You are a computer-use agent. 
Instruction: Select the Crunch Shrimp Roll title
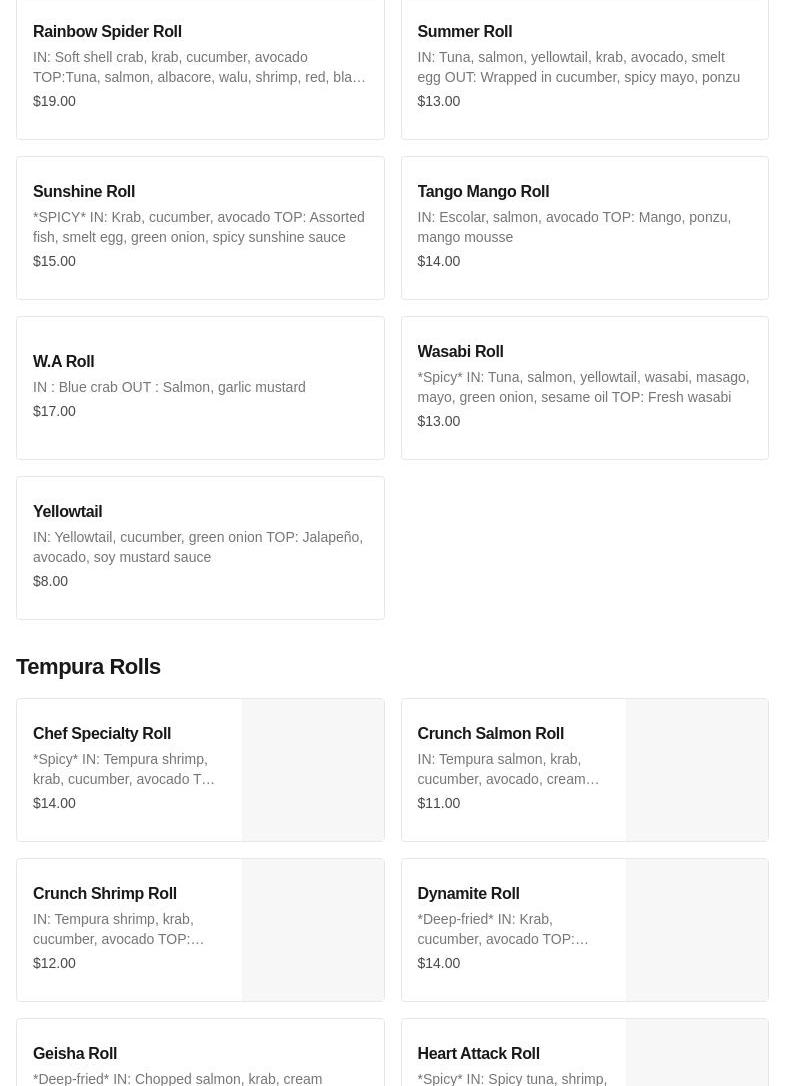click(x=105, y=894)
